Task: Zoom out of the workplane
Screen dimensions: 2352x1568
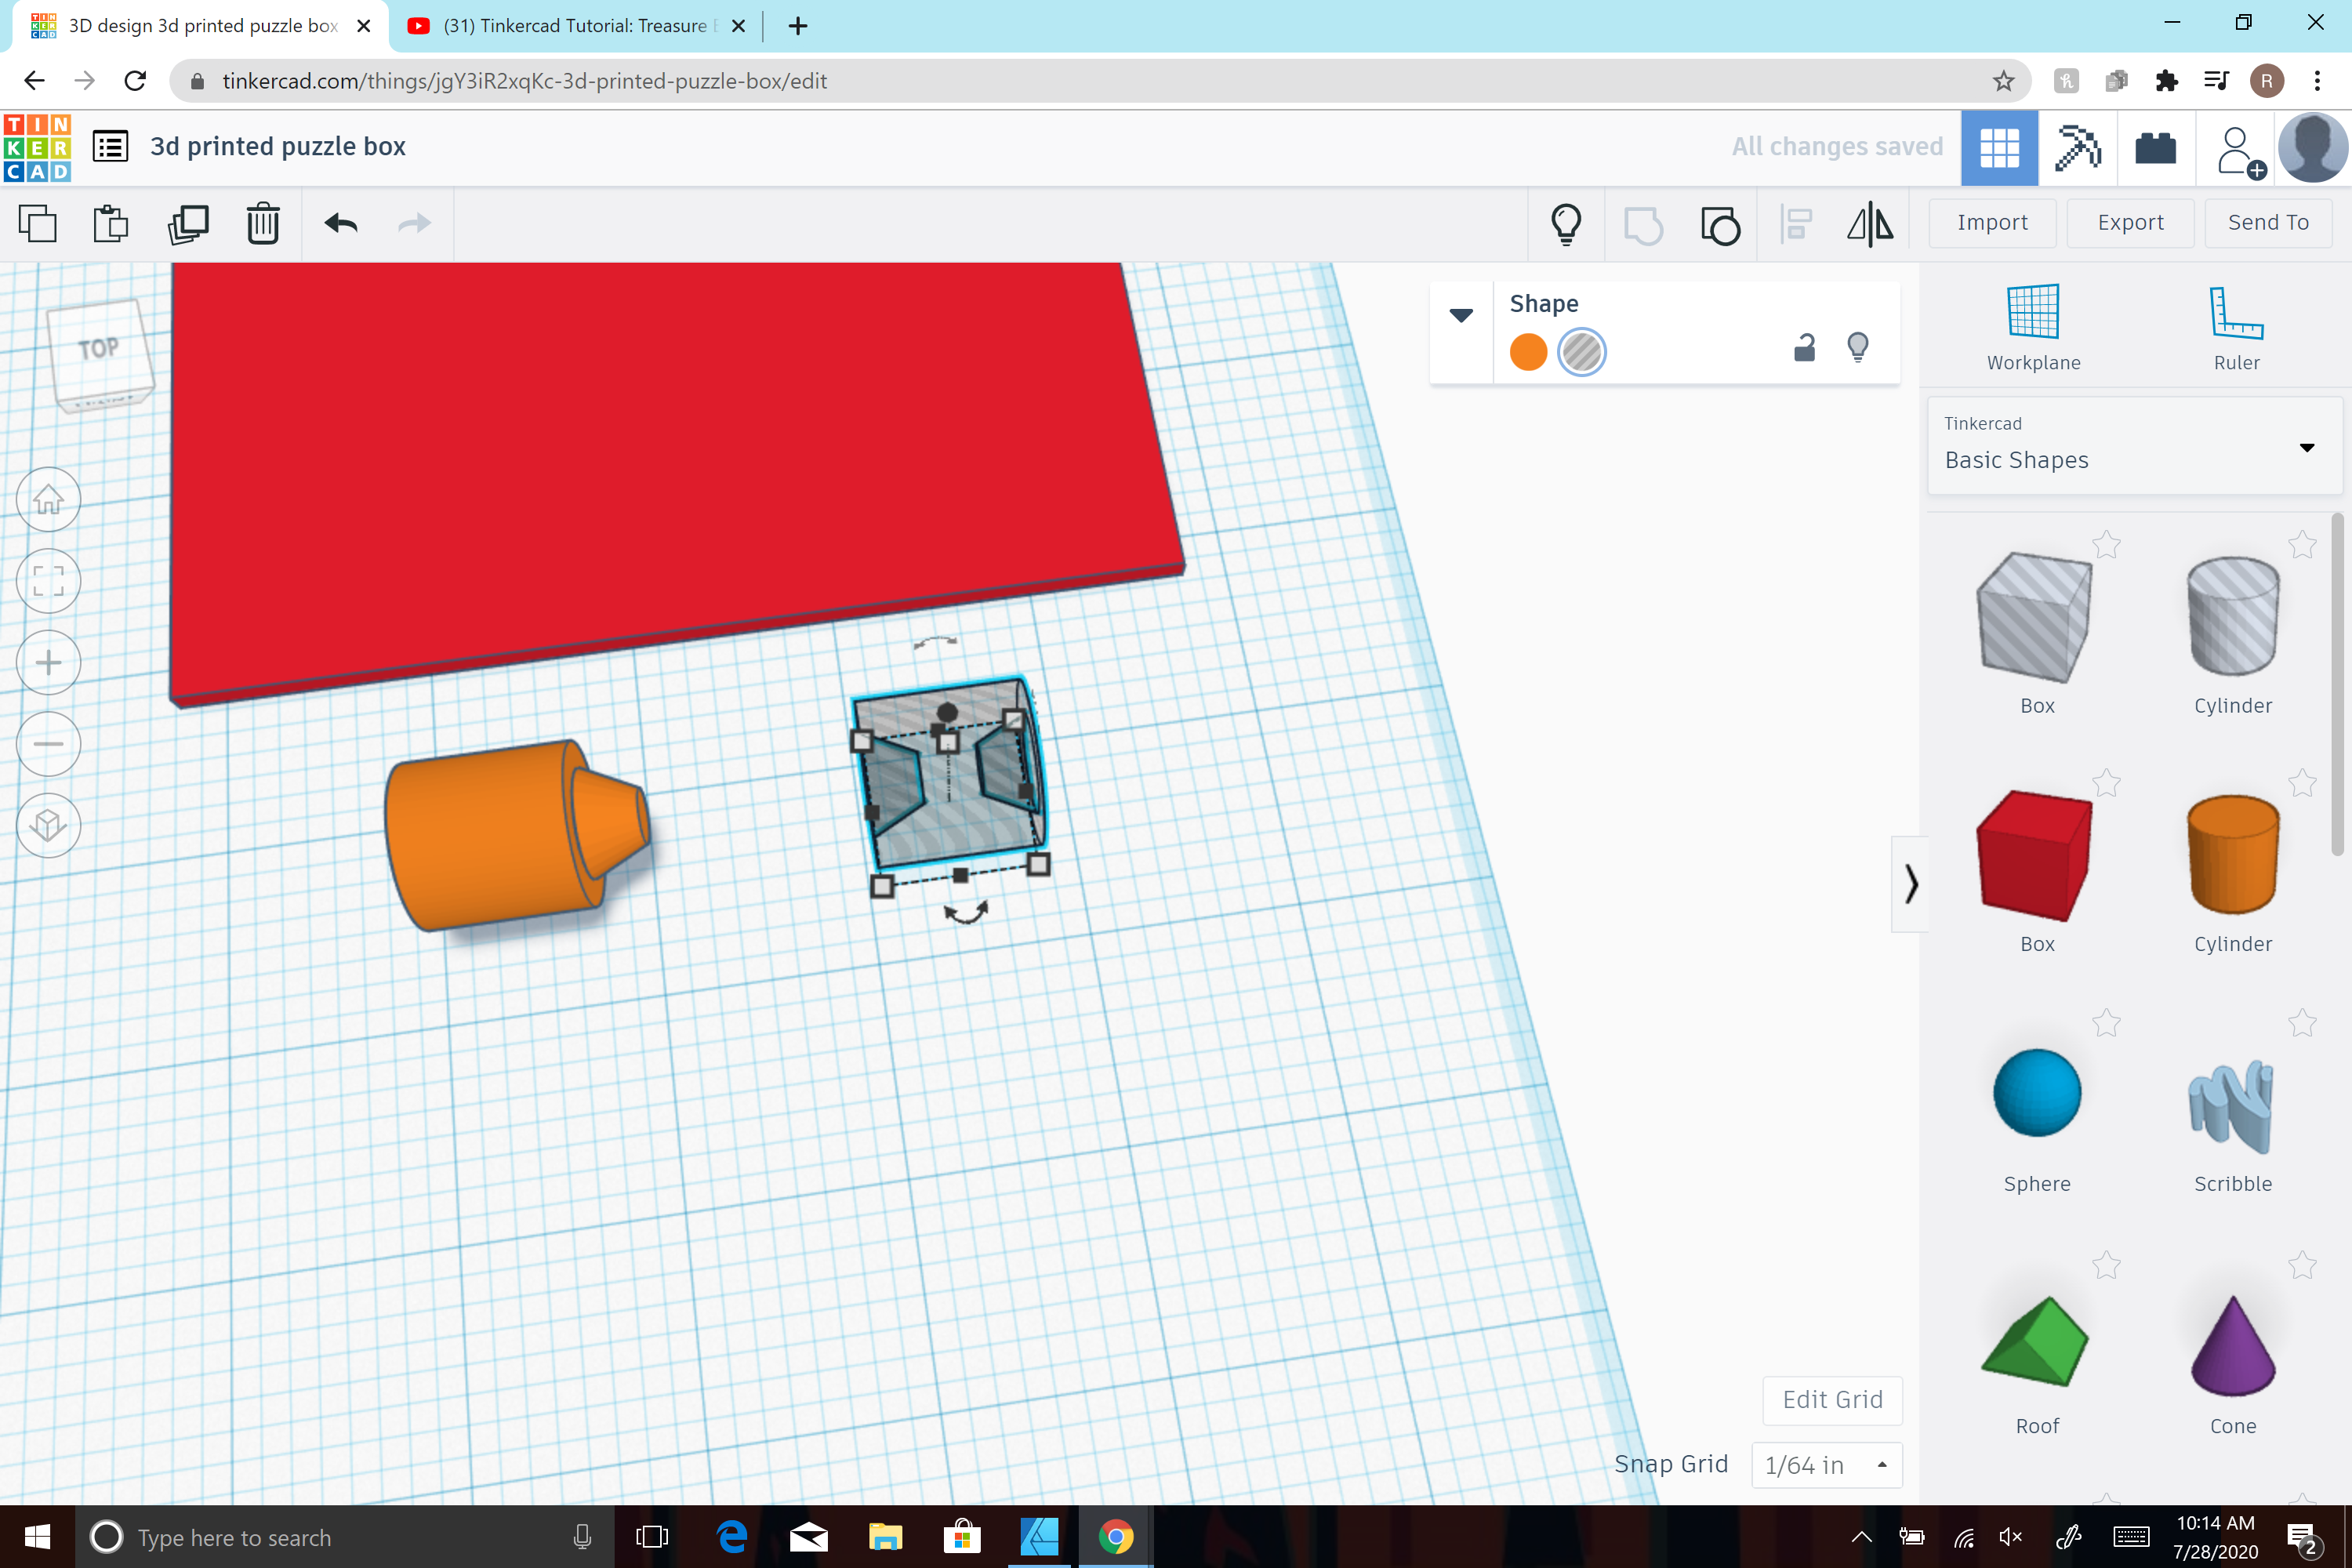Action: [48, 744]
